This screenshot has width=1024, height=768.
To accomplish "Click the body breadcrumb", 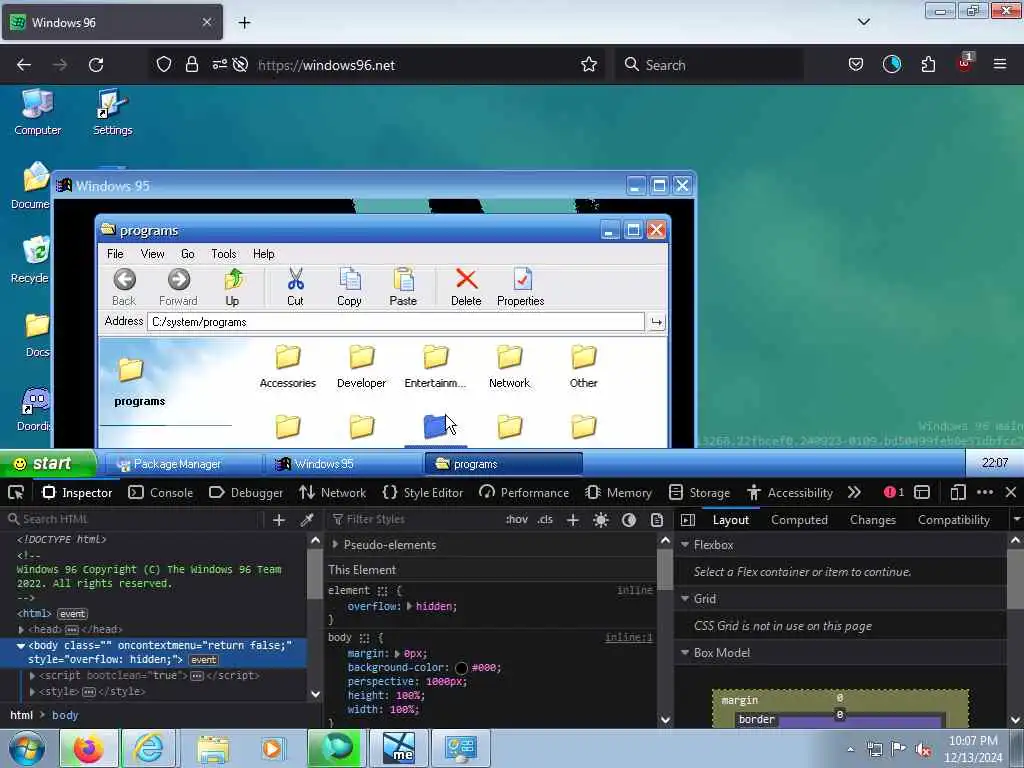I will pyautogui.click(x=65, y=715).
